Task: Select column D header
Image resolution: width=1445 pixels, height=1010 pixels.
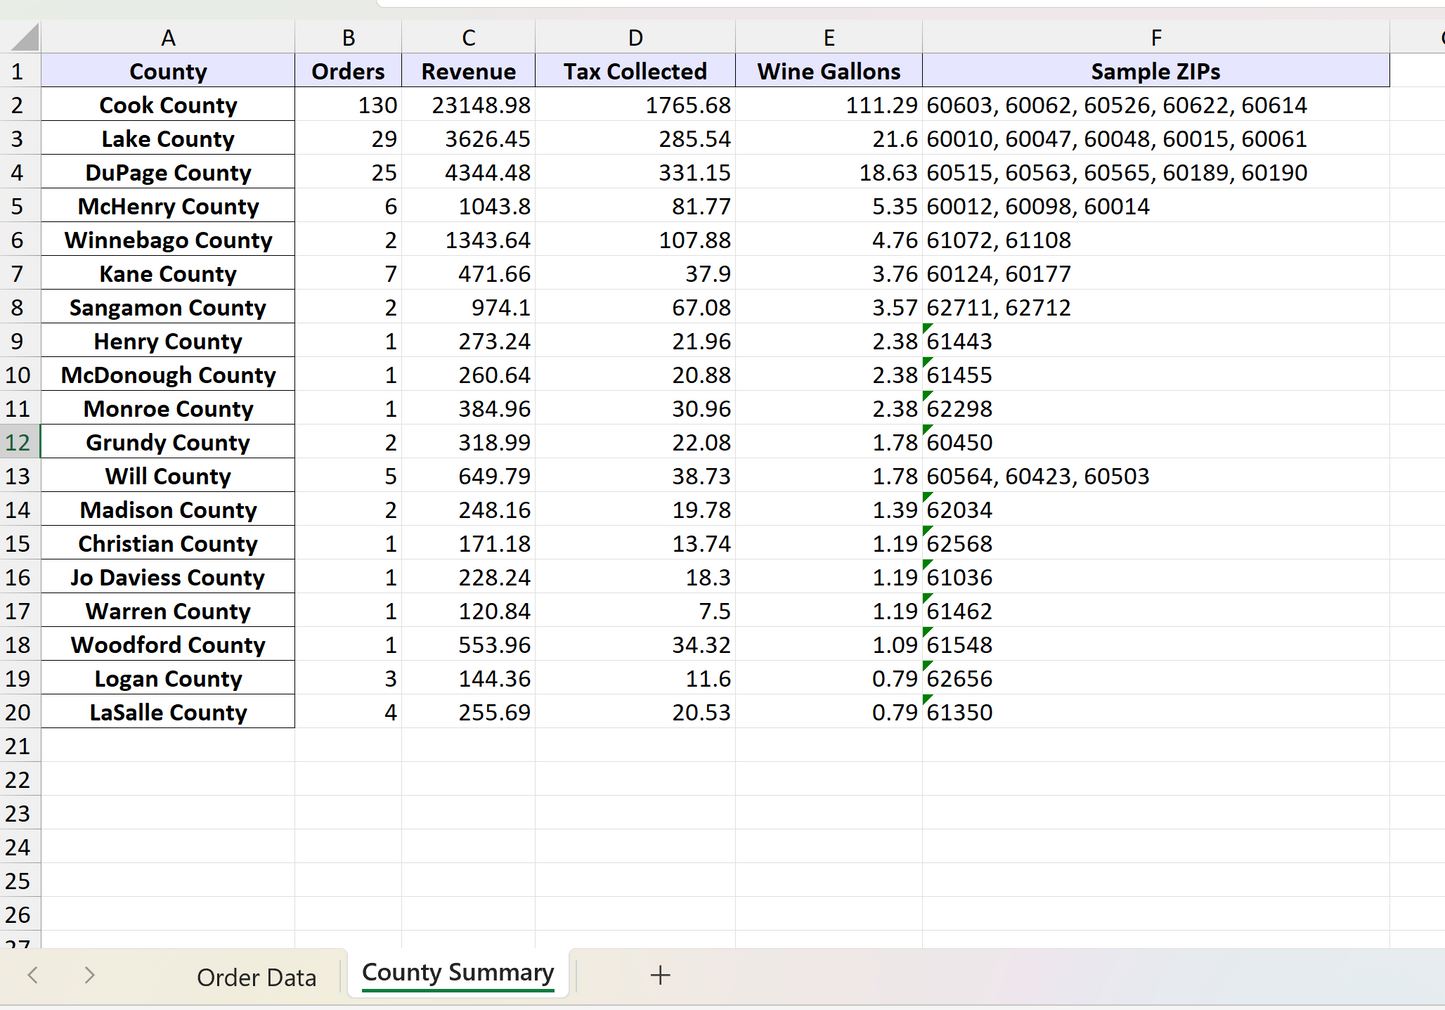Action: click(x=635, y=38)
